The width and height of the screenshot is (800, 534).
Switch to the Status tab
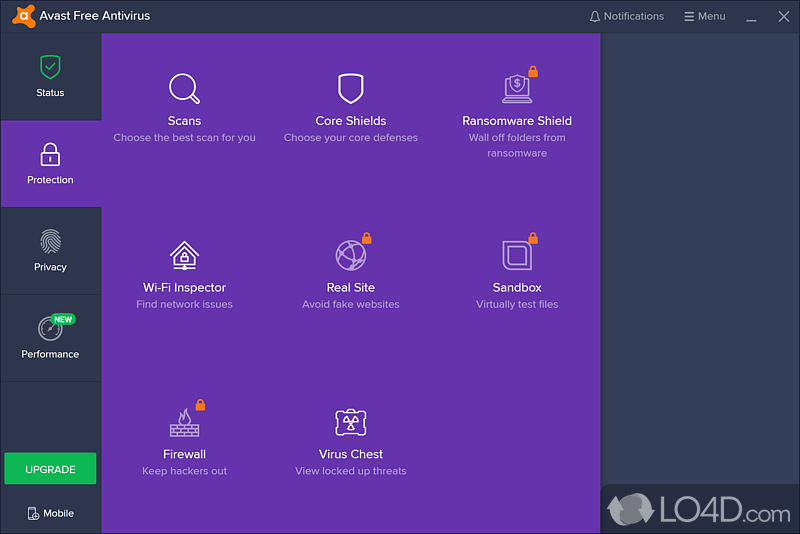(x=50, y=77)
